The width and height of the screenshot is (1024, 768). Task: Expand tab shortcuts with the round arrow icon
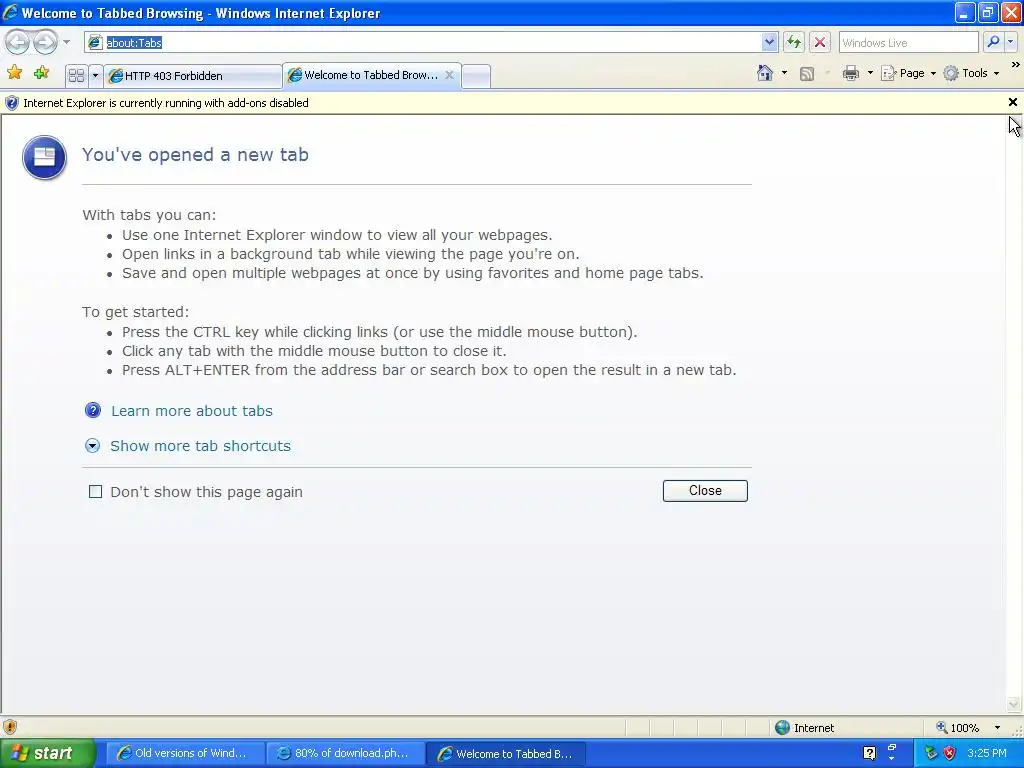click(93, 446)
